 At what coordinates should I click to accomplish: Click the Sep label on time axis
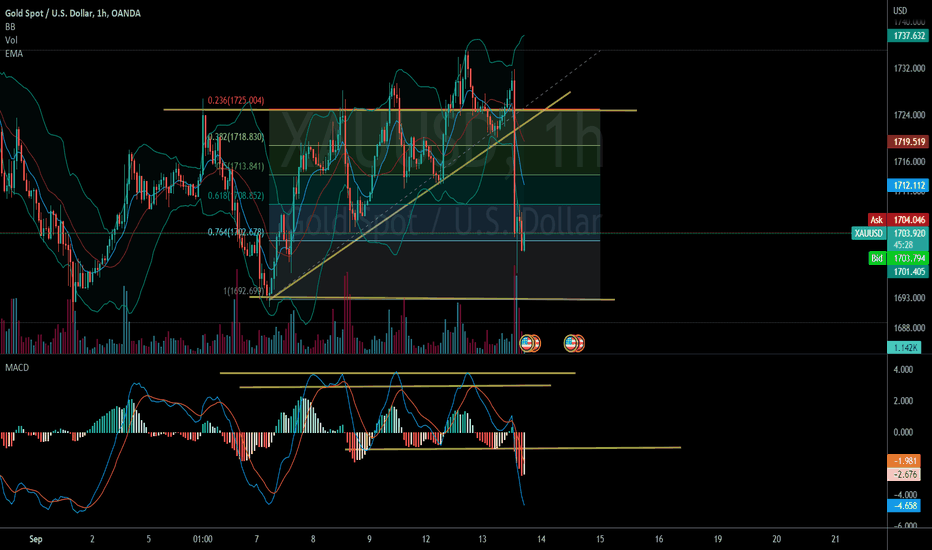tap(36, 539)
